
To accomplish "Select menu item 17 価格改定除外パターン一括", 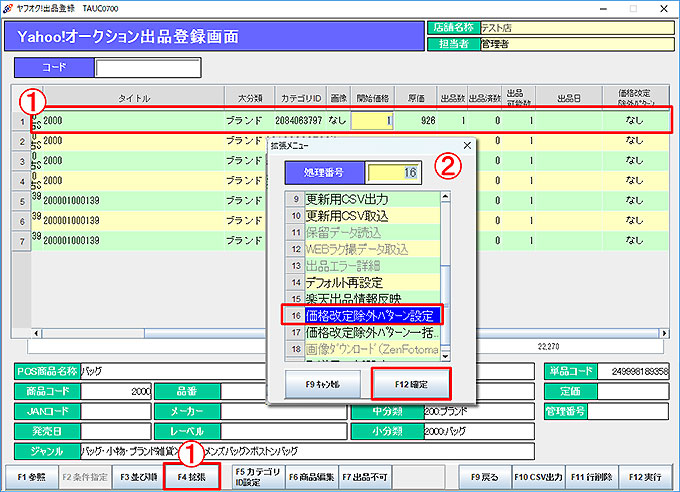I will (x=372, y=332).
